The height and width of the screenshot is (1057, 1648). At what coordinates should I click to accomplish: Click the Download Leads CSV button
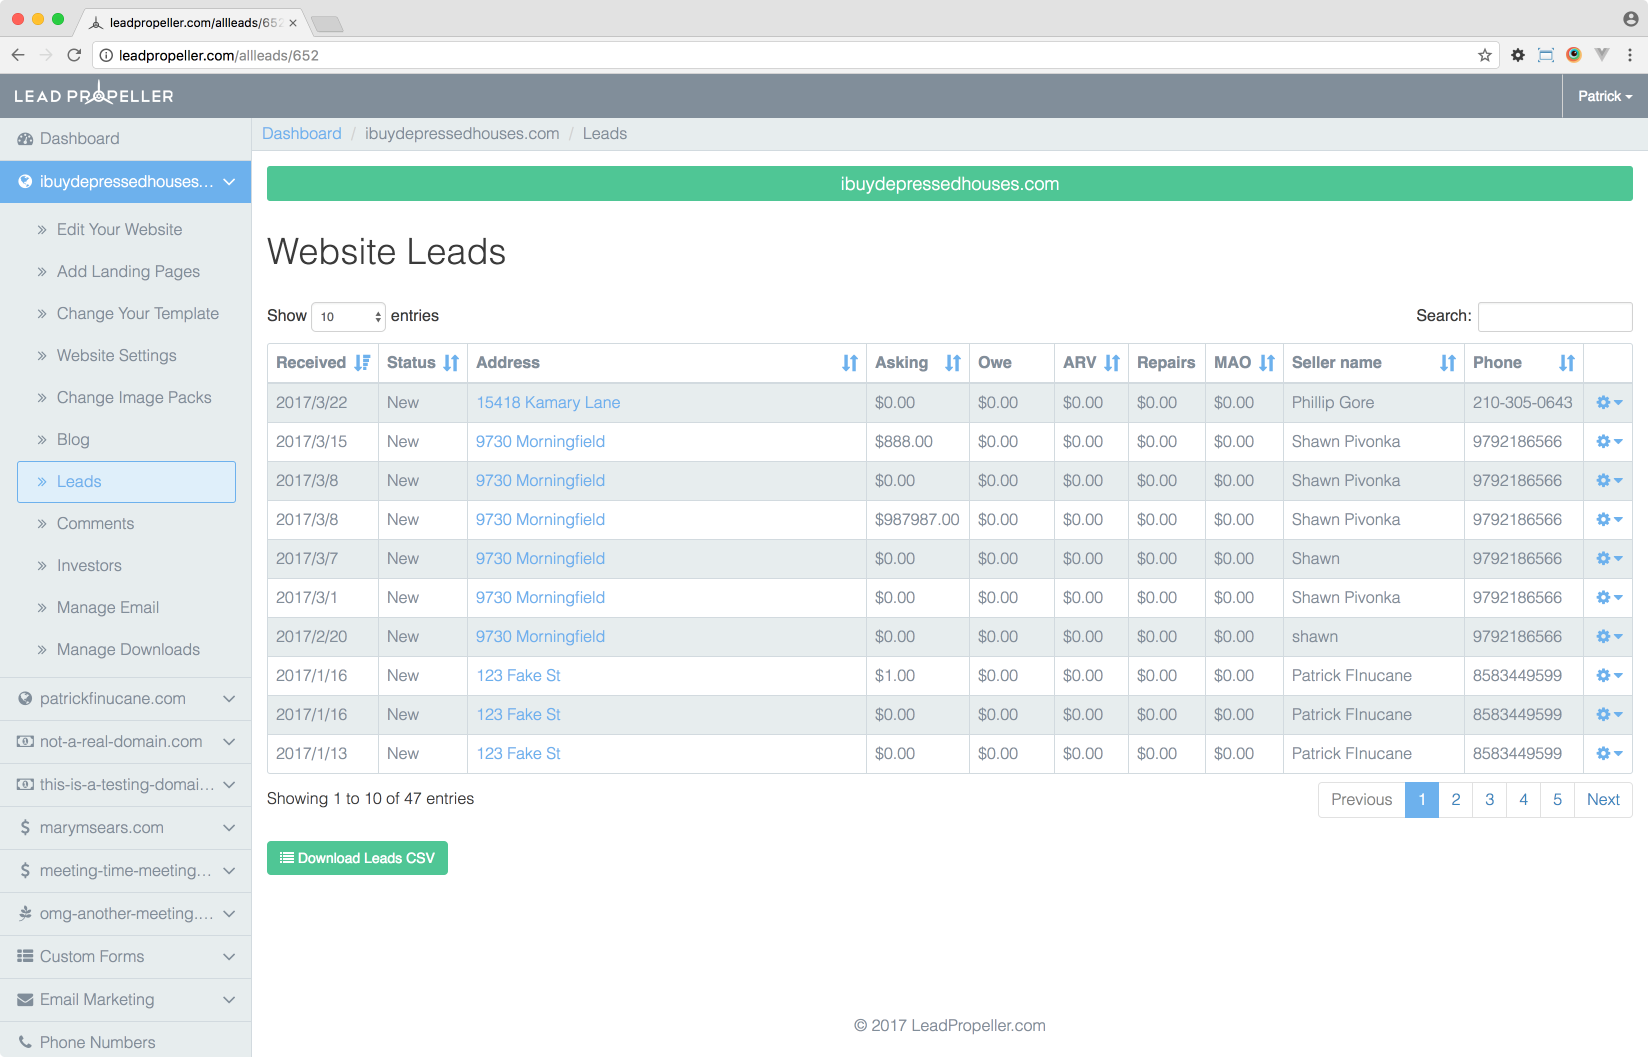click(357, 858)
